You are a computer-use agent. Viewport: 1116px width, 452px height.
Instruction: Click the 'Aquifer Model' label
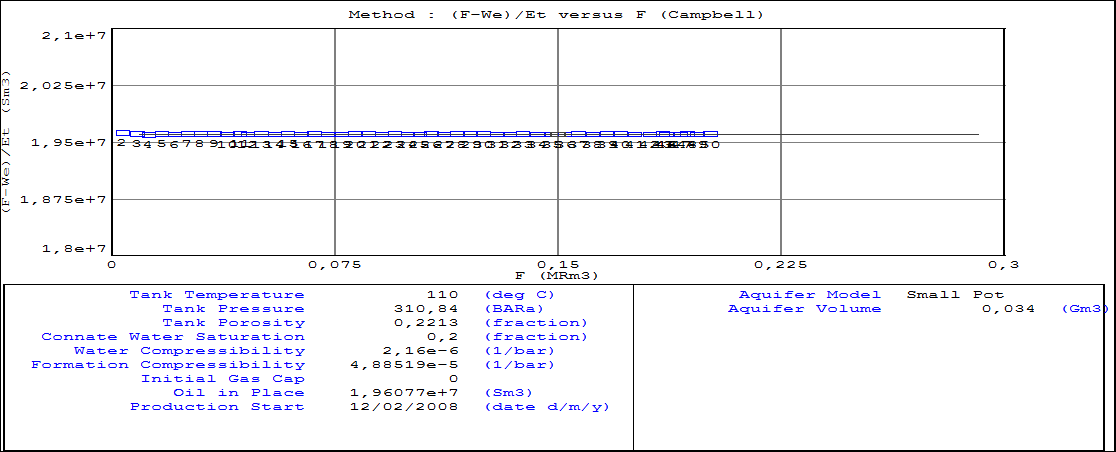click(810, 295)
